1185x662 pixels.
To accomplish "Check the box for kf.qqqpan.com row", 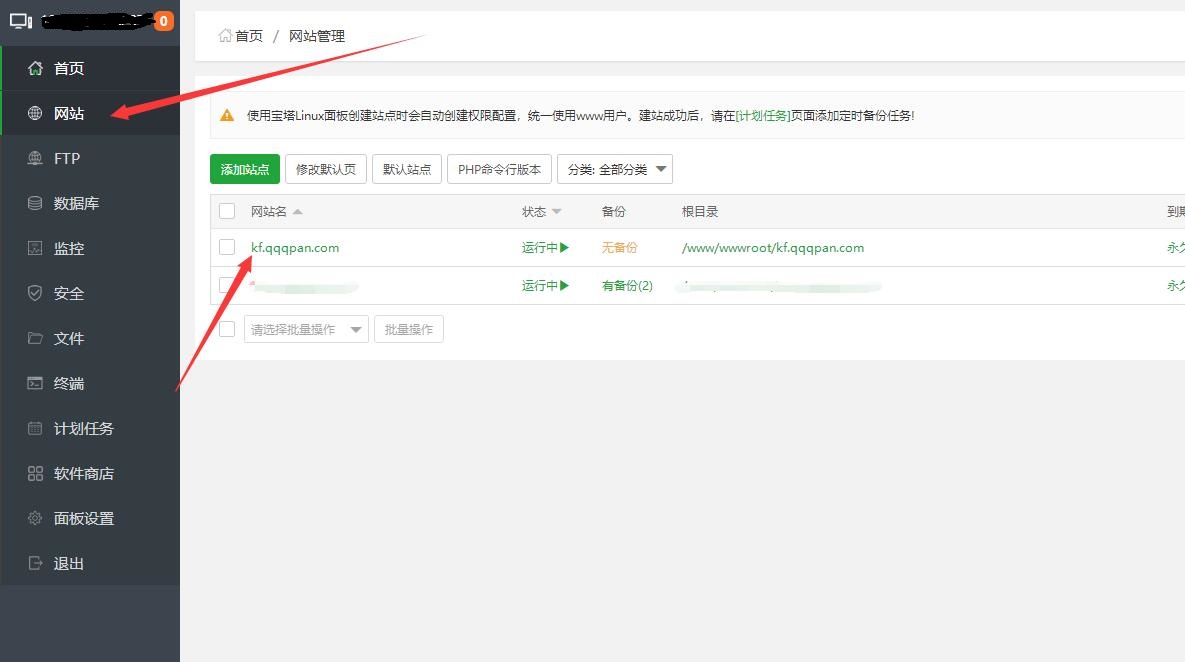I will pos(227,247).
